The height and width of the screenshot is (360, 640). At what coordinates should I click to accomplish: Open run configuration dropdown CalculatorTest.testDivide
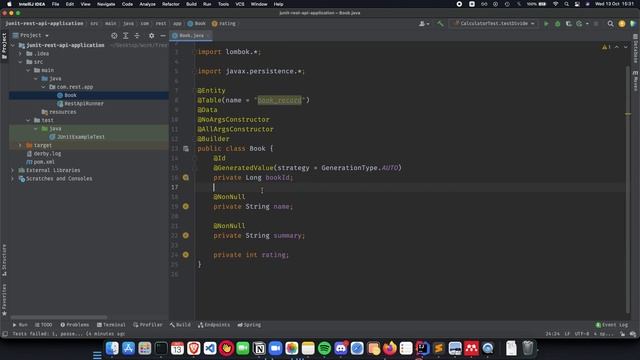click(x=494, y=24)
